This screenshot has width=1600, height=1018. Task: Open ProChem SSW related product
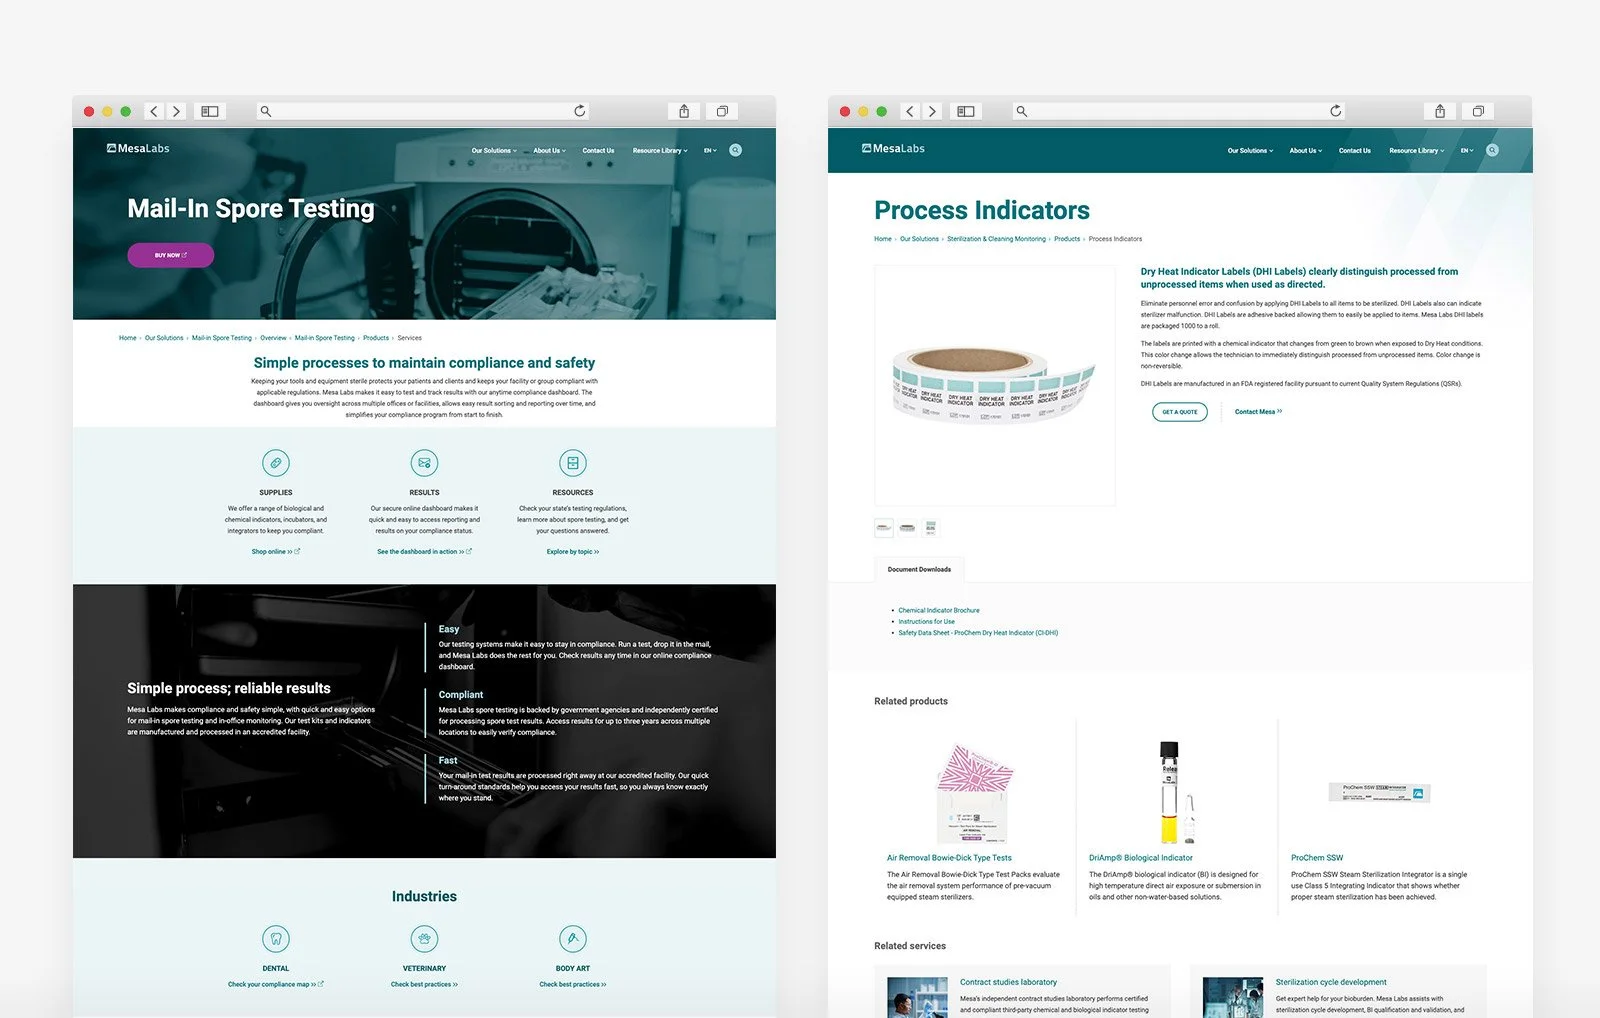point(1317,858)
